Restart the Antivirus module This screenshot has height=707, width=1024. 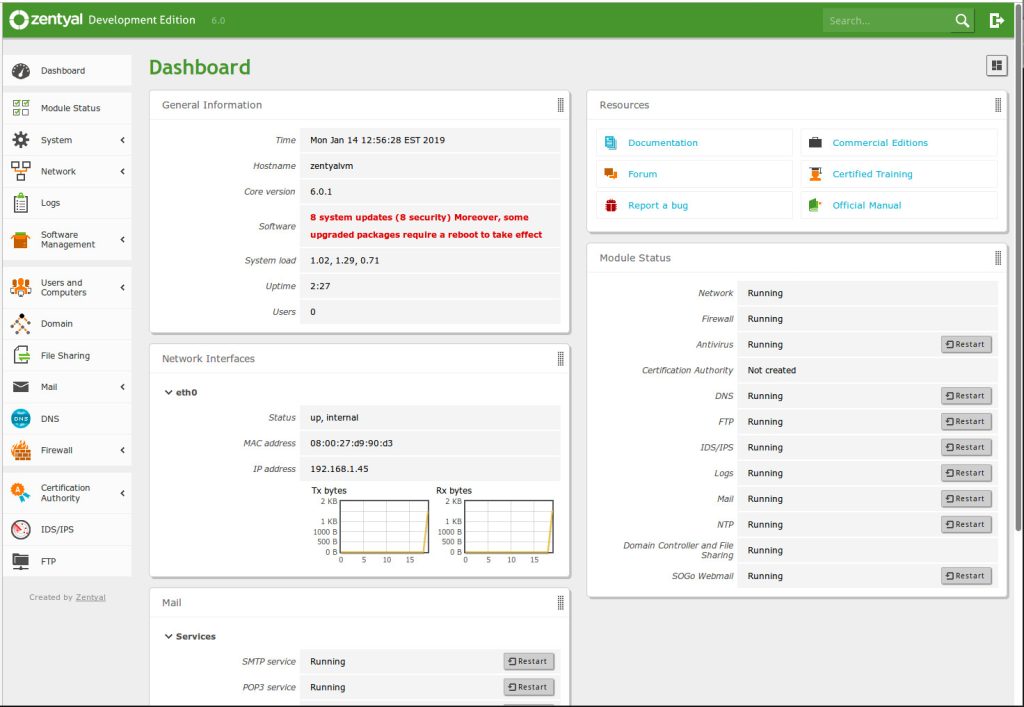(966, 344)
